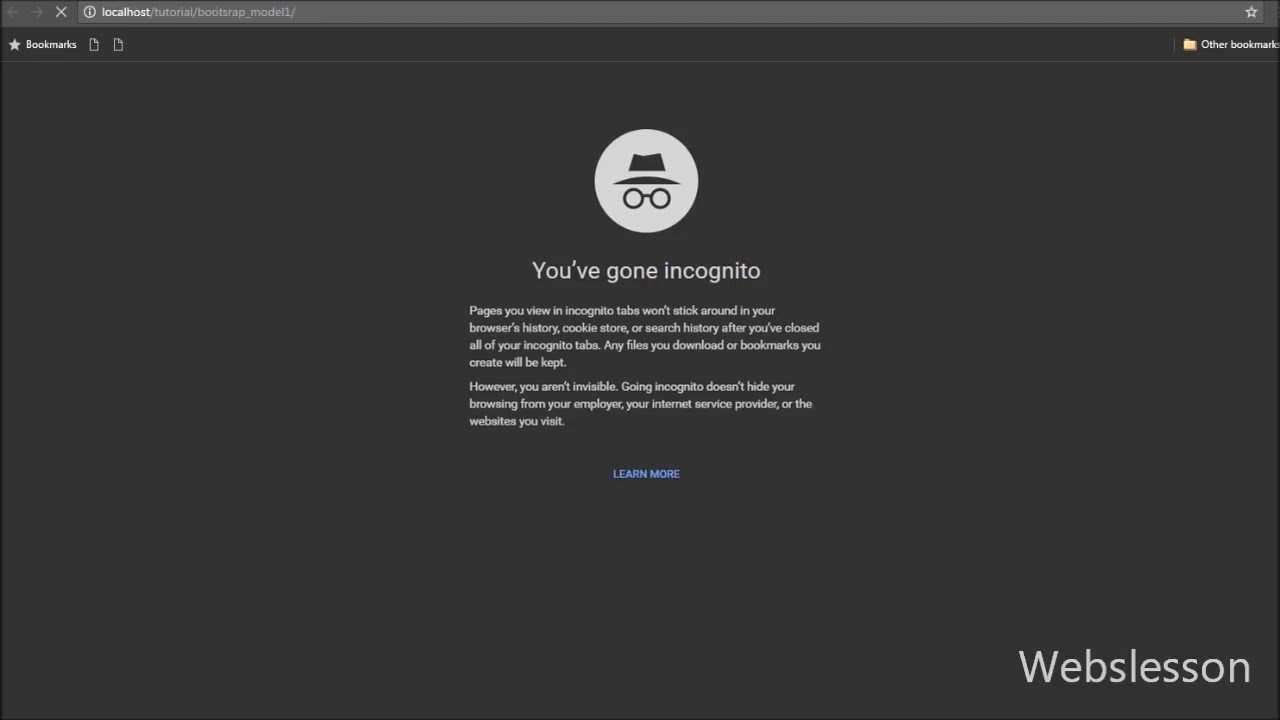Bookmark this page with the star icon
Viewport: 1280px width, 720px height.
[1251, 12]
